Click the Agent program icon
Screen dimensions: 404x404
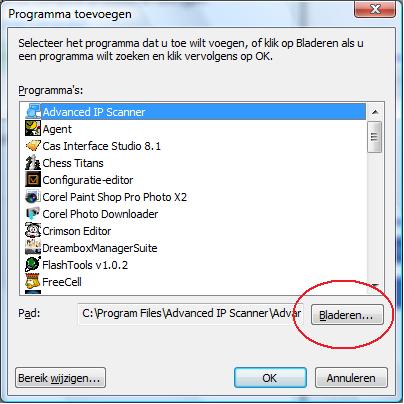point(33,129)
